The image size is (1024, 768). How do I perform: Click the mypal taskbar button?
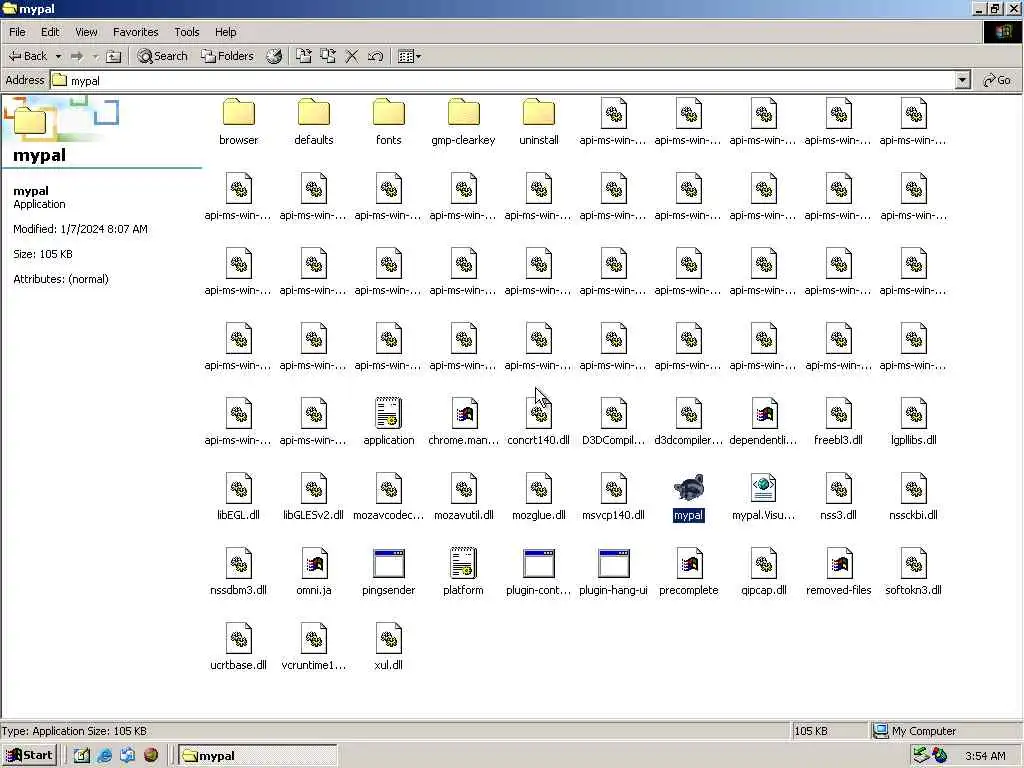(x=257, y=756)
